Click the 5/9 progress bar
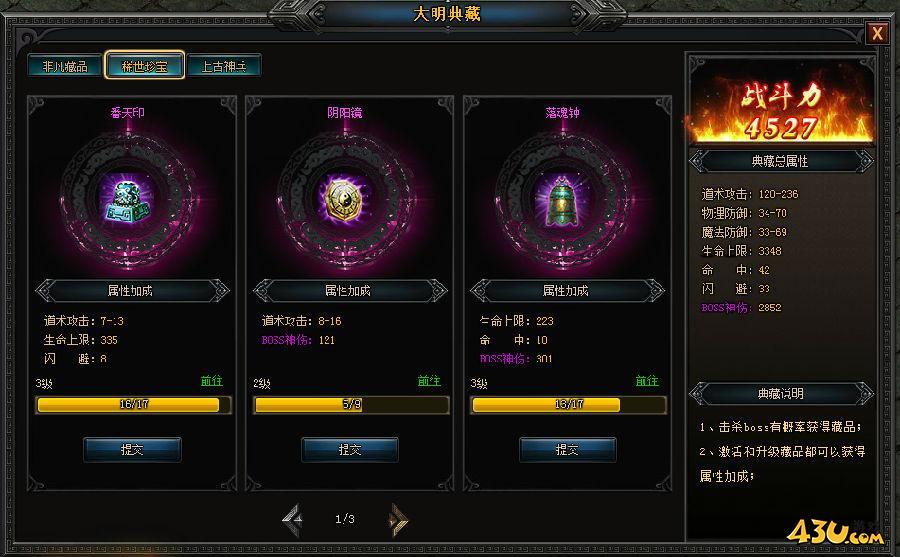 [351, 404]
